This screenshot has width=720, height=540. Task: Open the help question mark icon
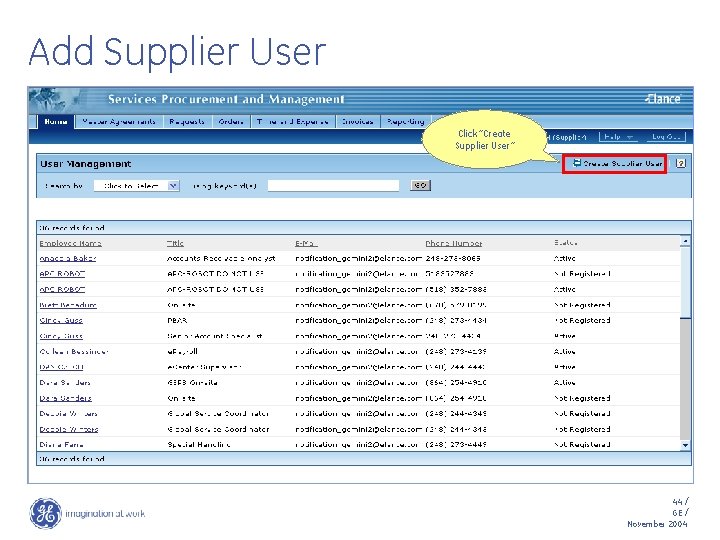[681, 163]
